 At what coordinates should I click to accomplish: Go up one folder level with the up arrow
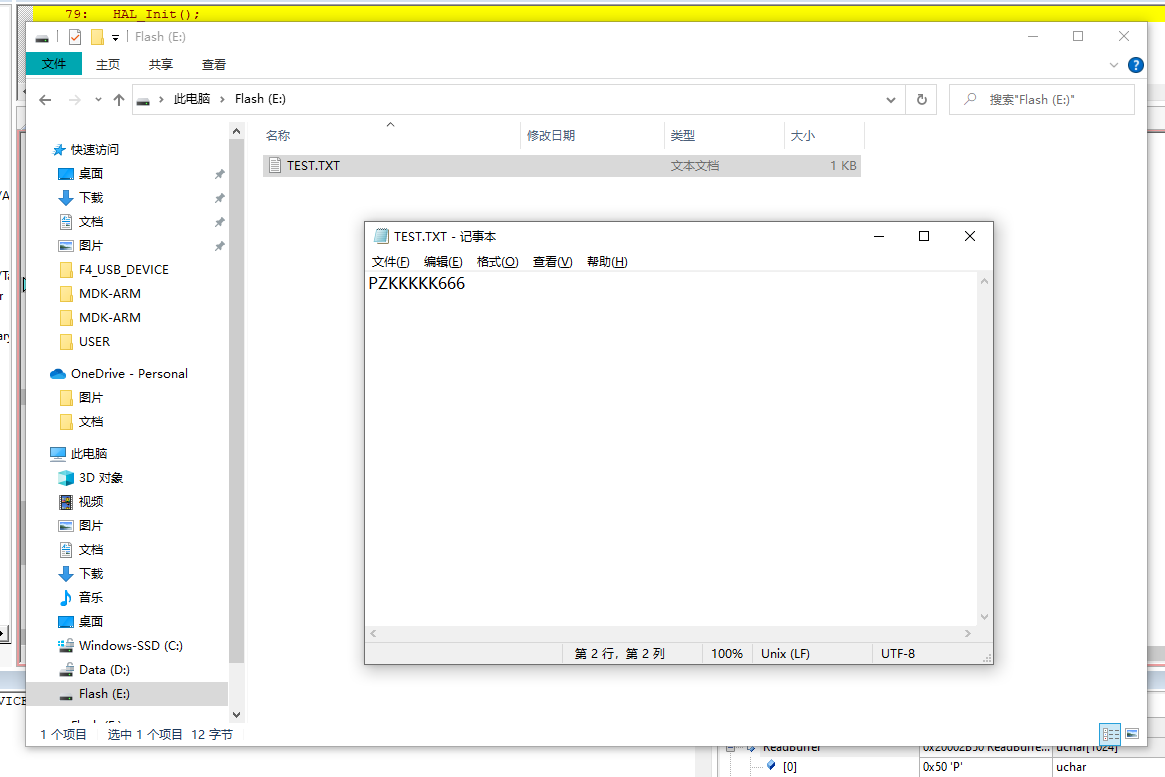pyautogui.click(x=119, y=100)
